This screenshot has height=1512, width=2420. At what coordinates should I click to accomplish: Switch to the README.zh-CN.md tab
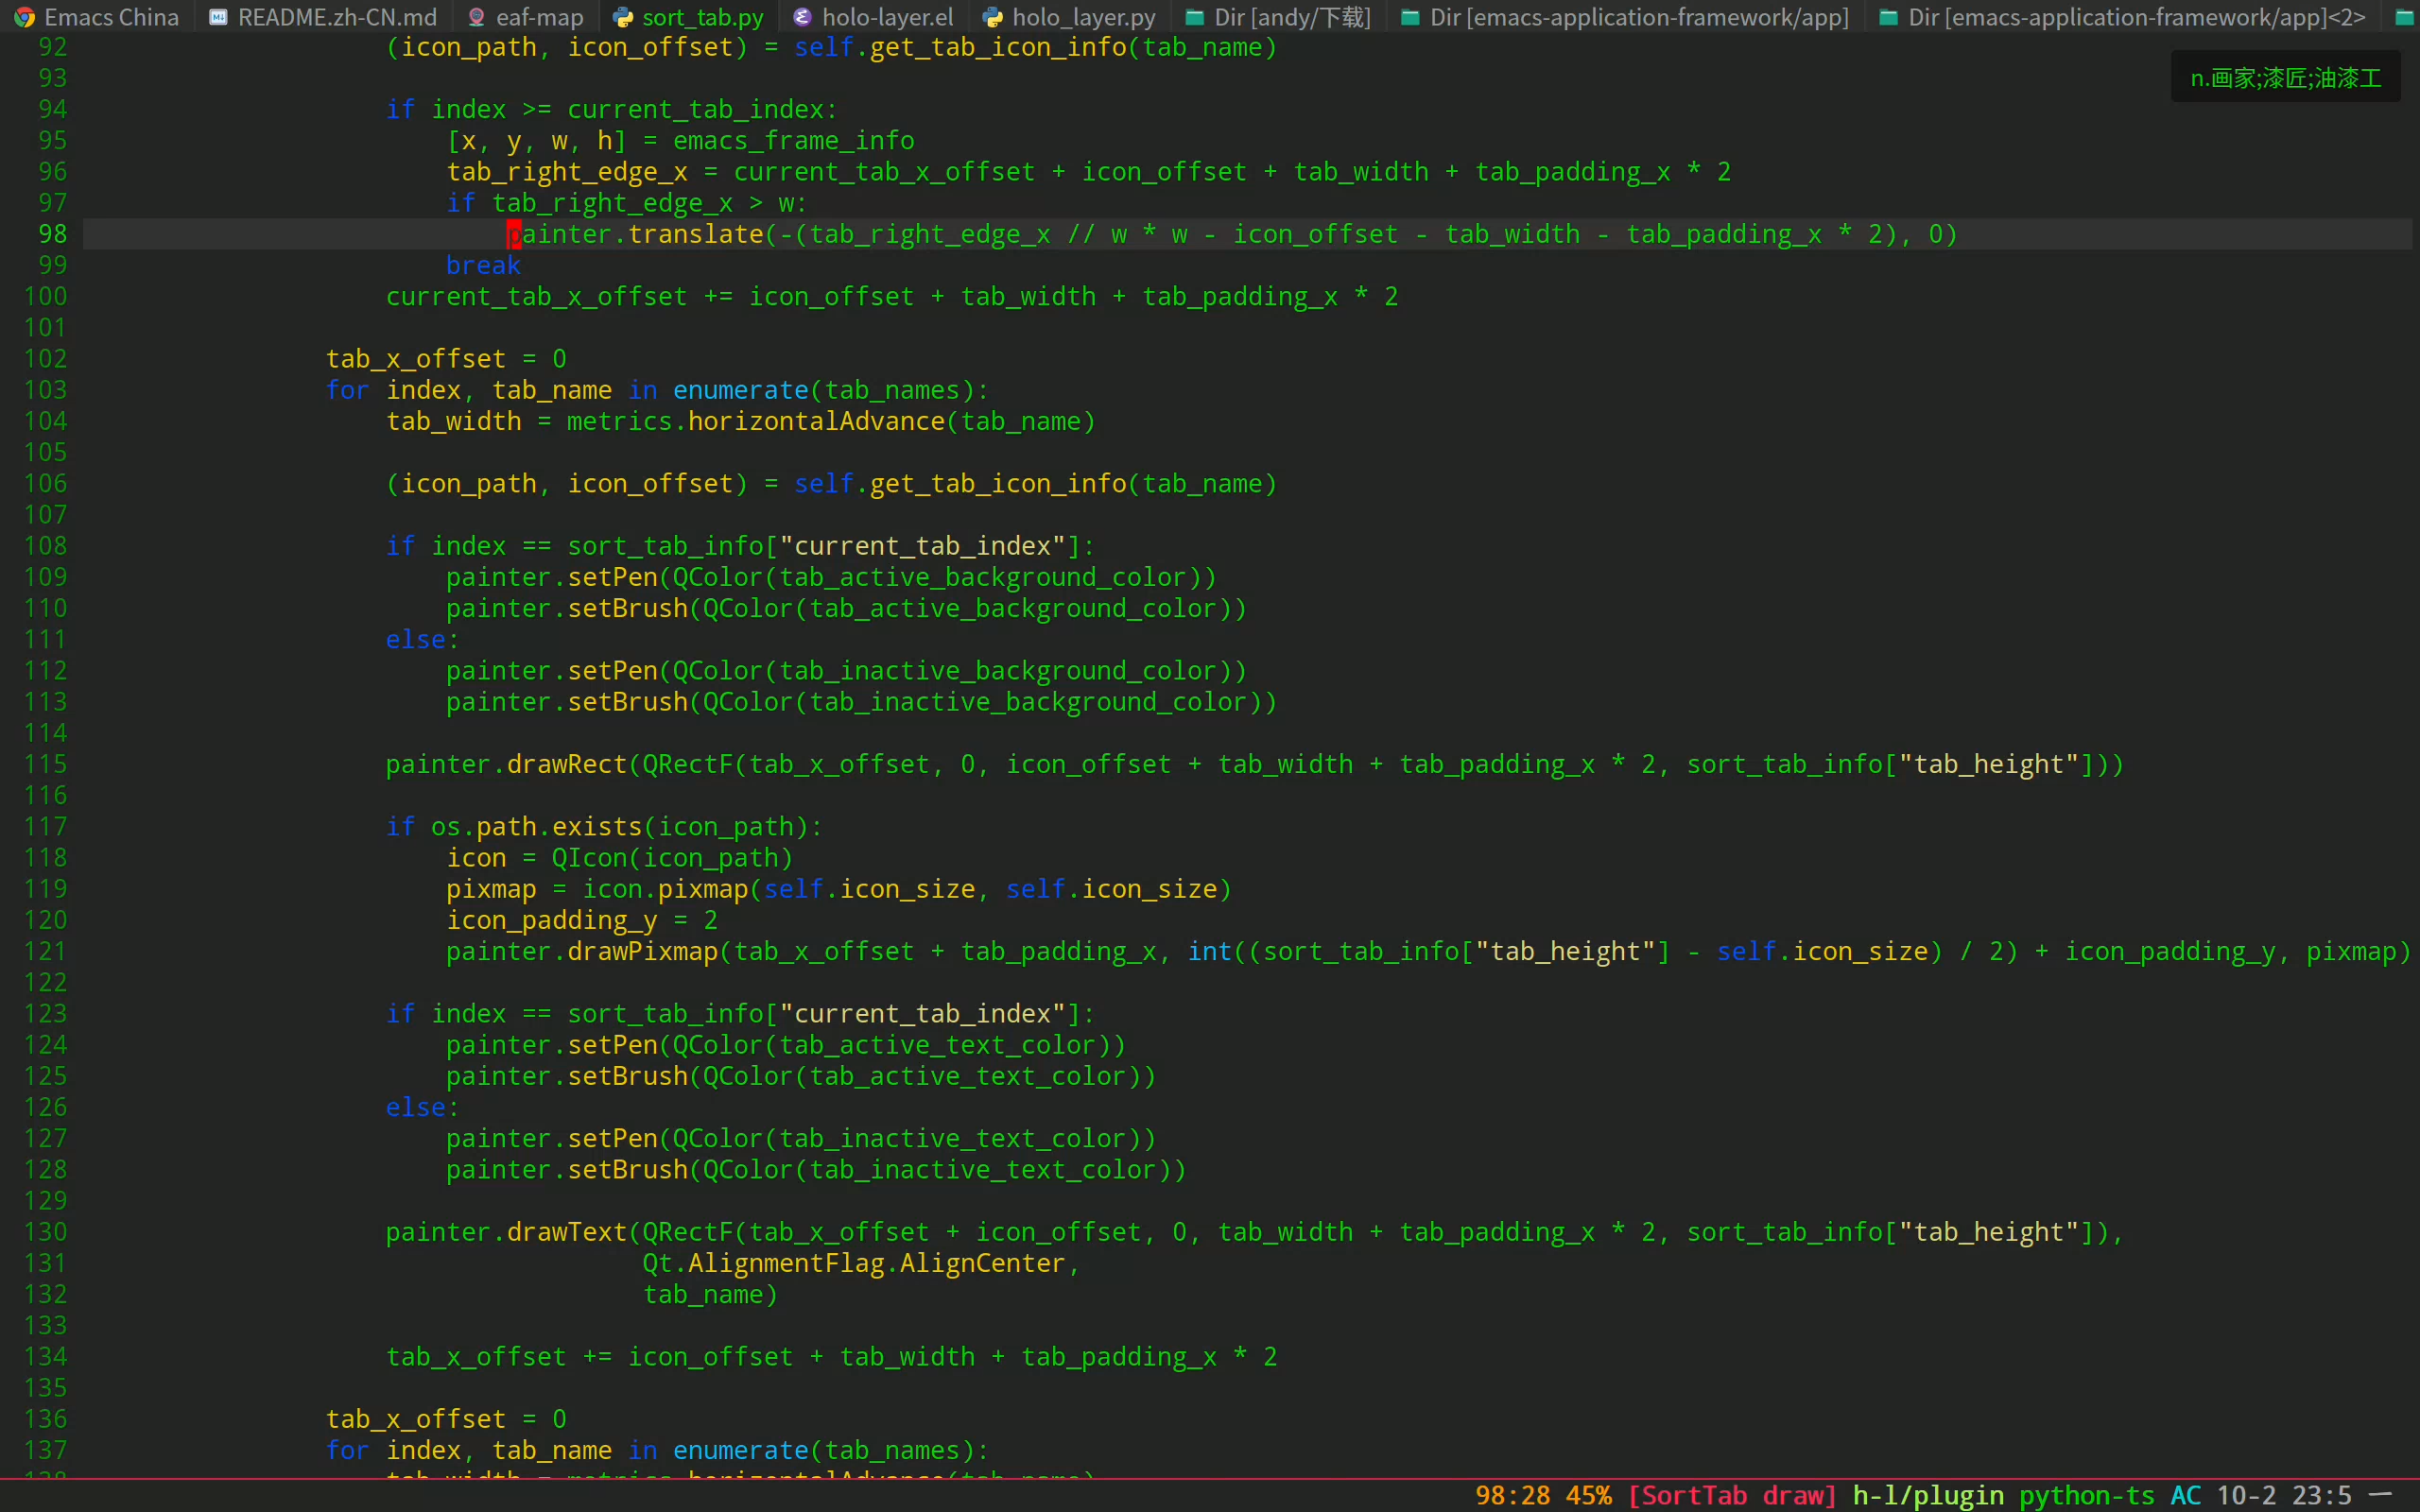pyautogui.click(x=337, y=17)
